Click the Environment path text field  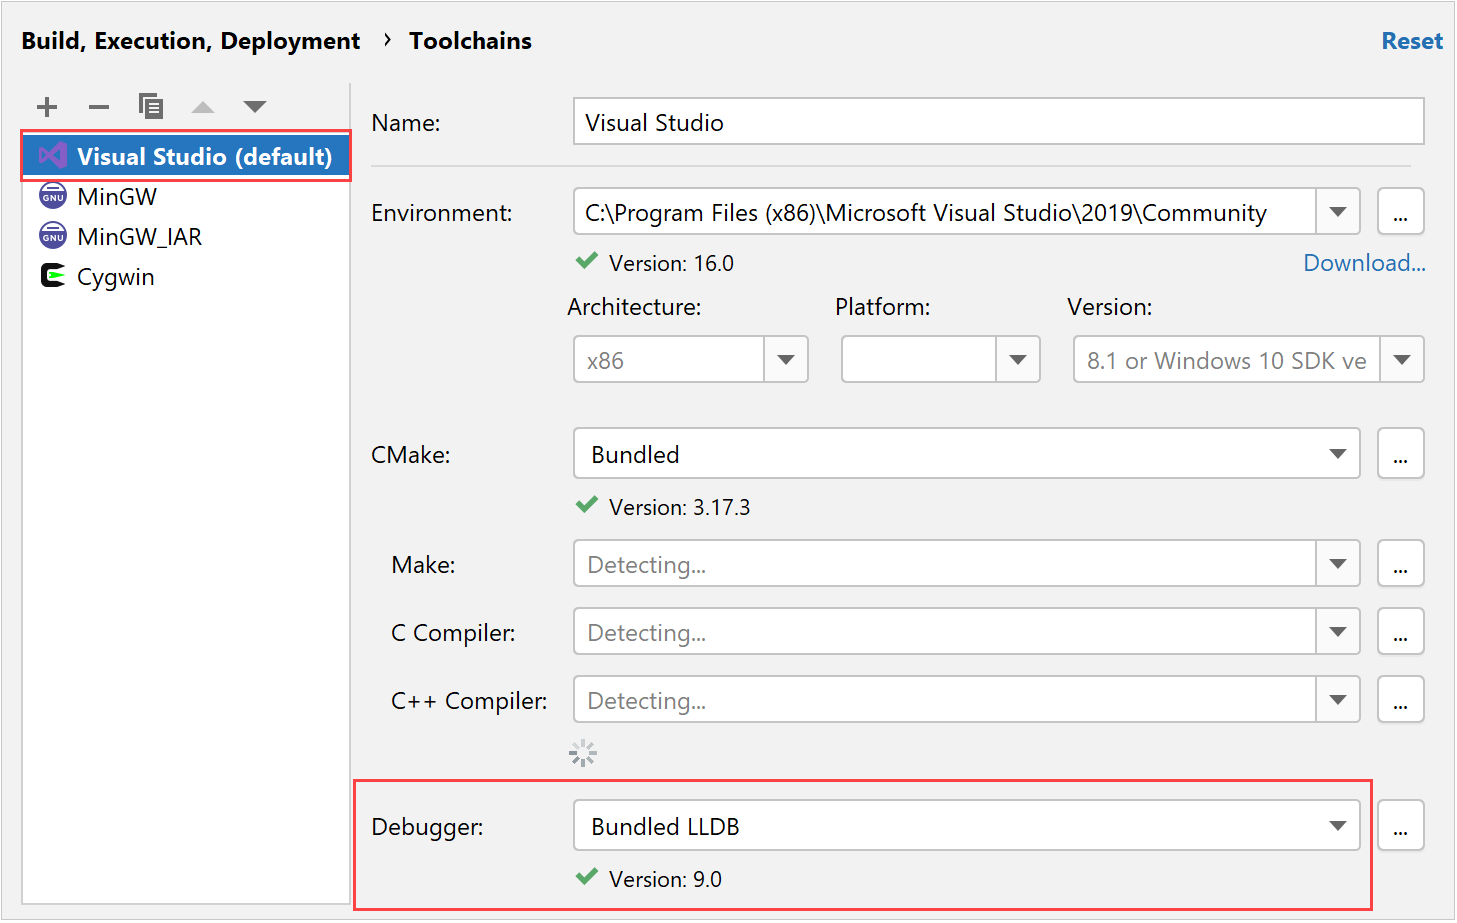coord(944,212)
